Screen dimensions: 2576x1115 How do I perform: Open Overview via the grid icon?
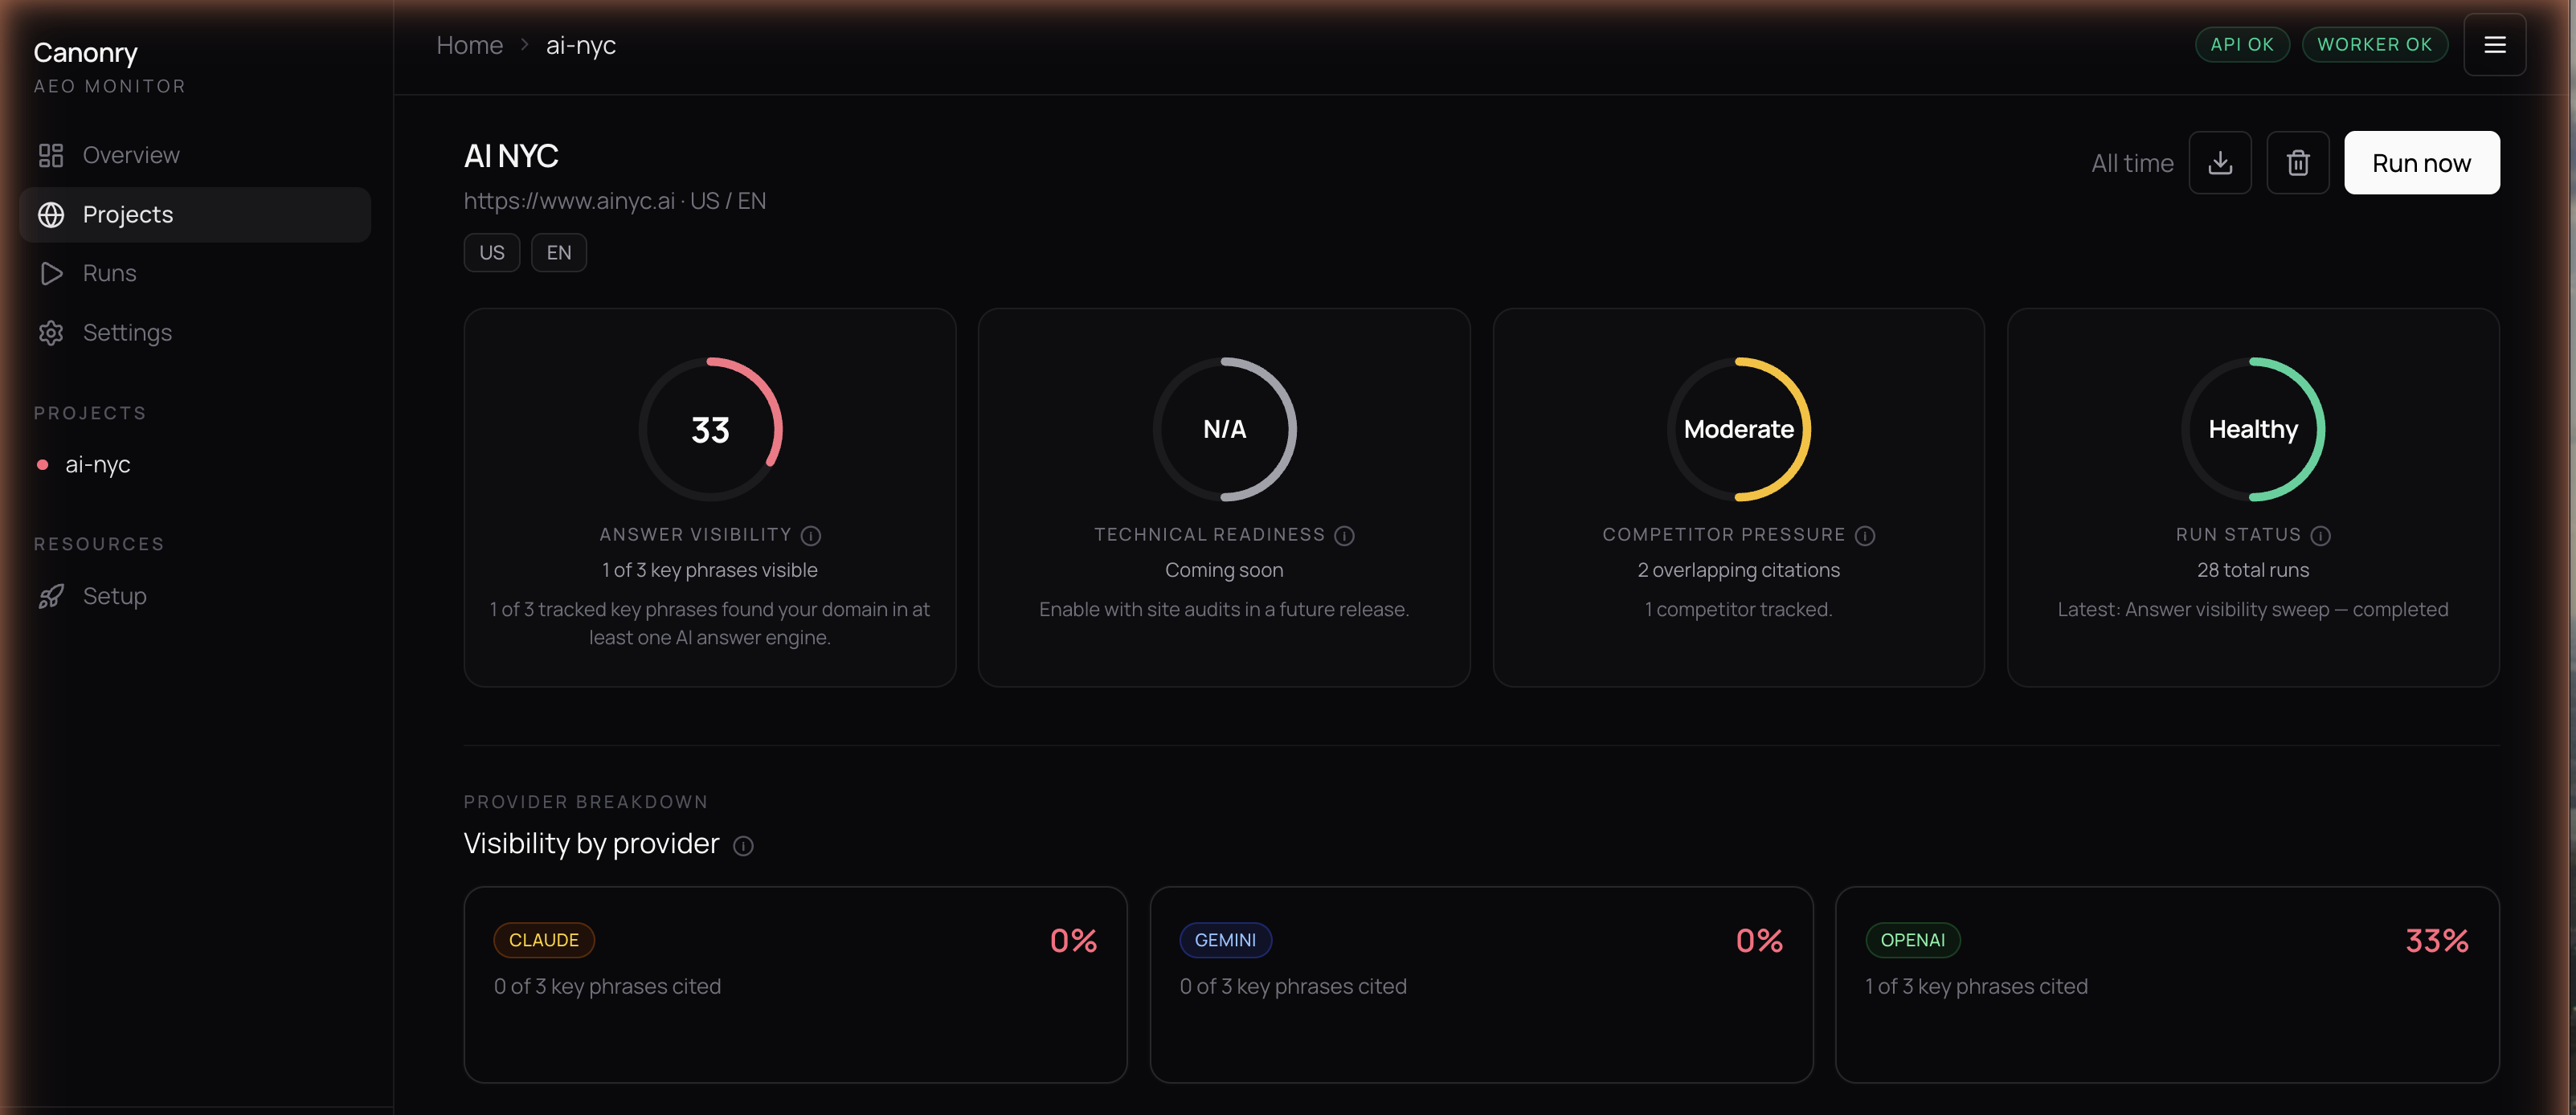(x=51, y=155)
